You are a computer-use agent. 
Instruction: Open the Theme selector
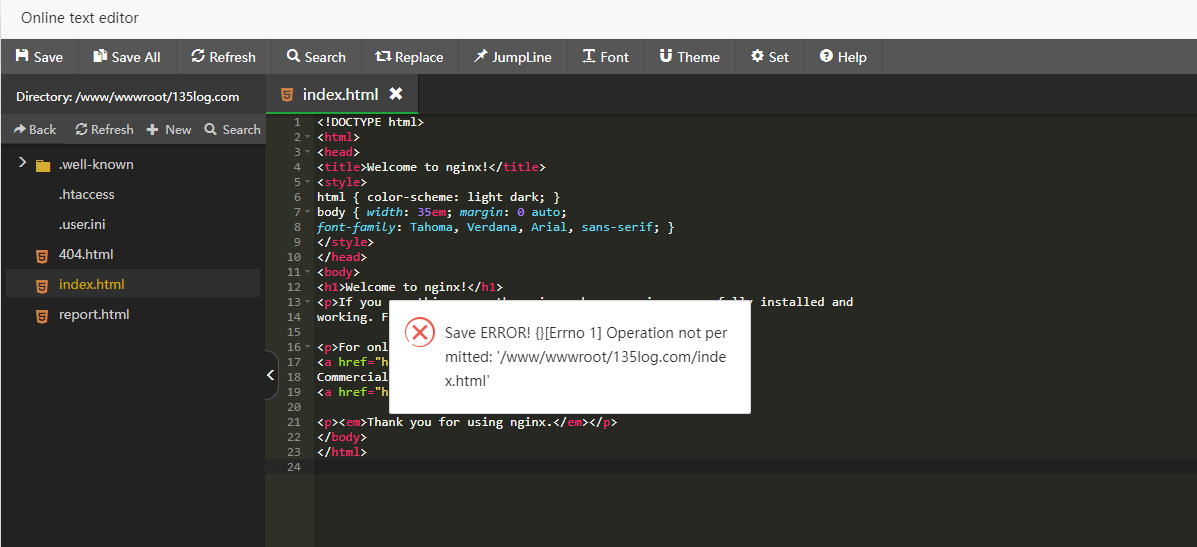point(689,57)
